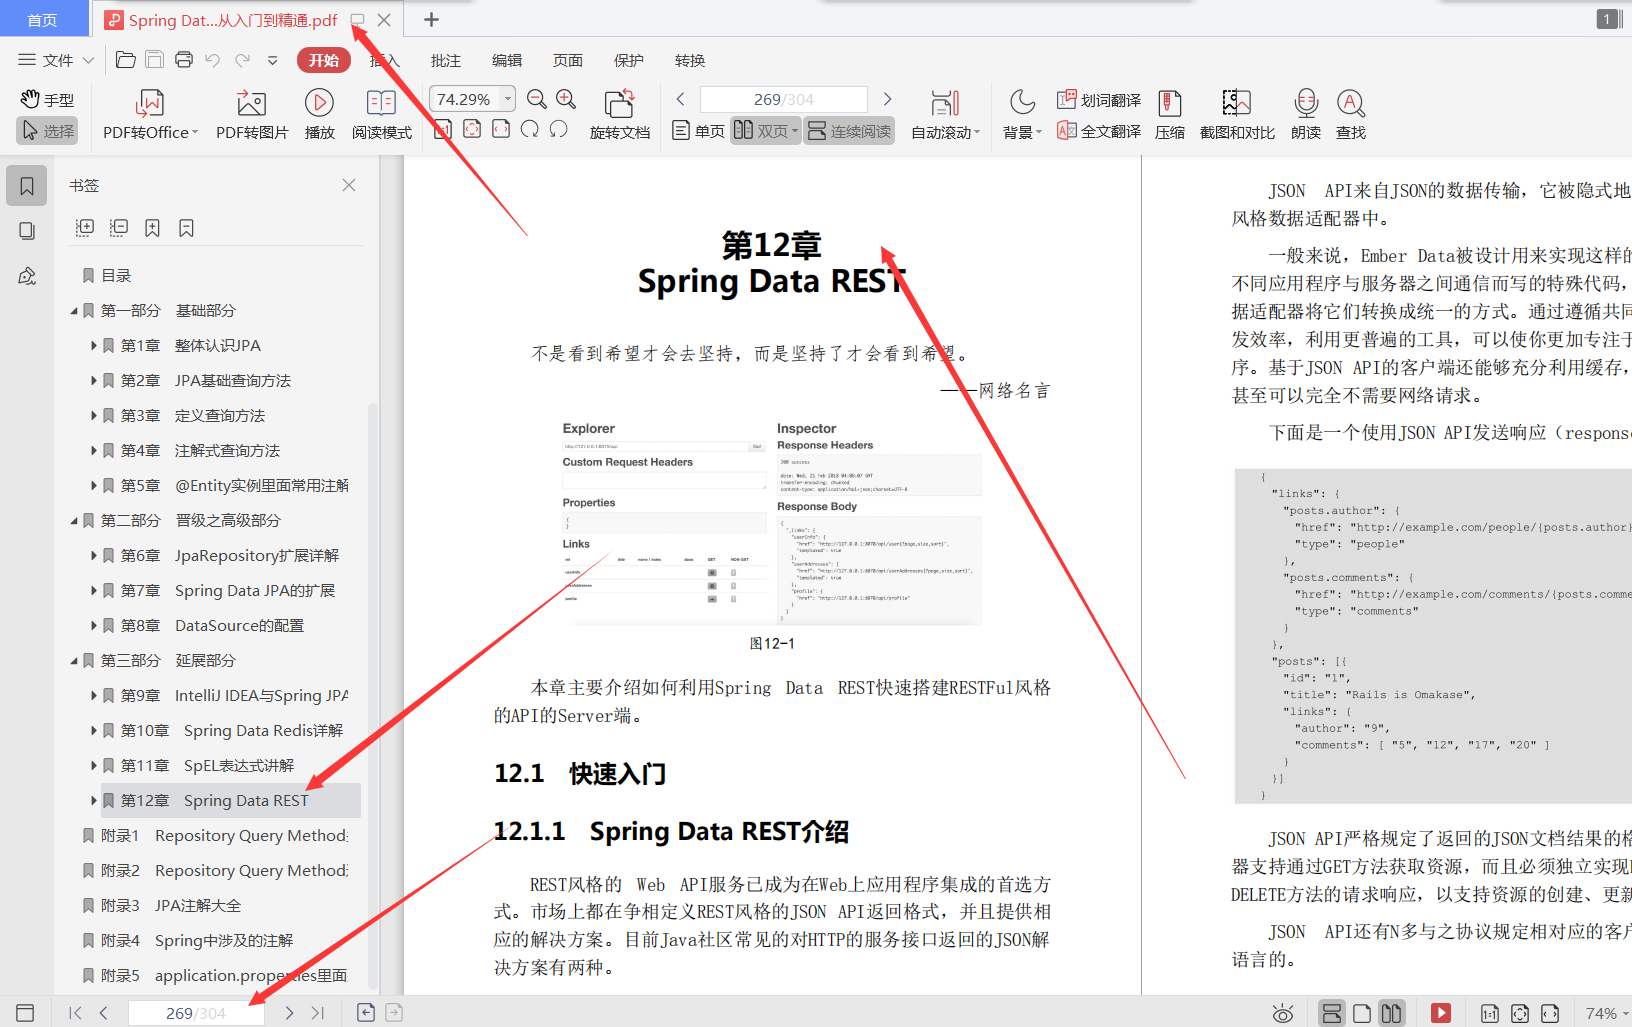Activate the Select tool (选择)
Screen dimensions: 1632x1027
pyautogui.click(x=47, y=131)
